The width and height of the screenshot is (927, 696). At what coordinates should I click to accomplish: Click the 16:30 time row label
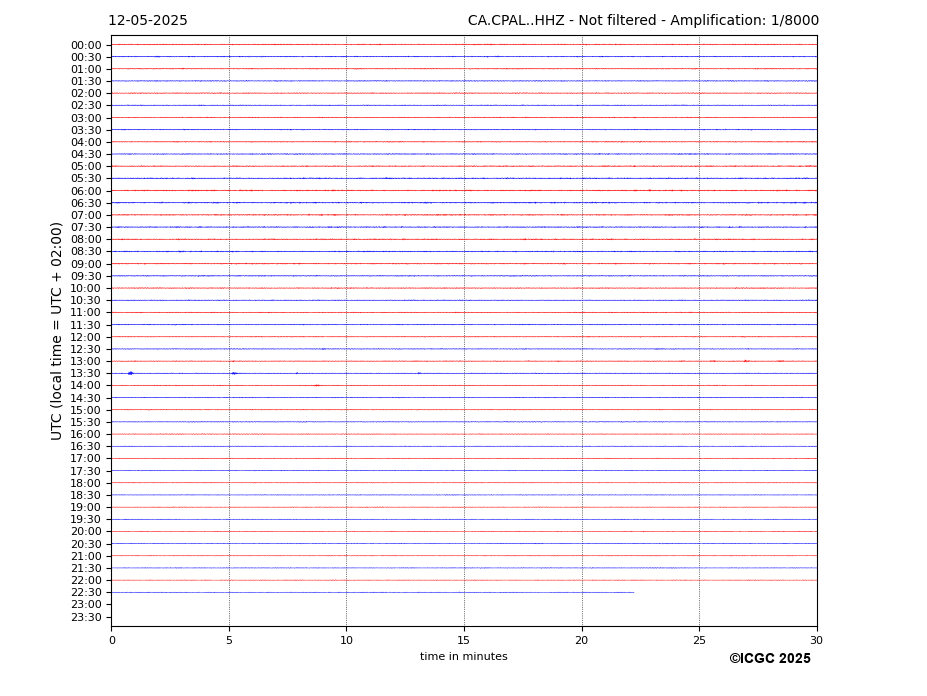(86, 446)
